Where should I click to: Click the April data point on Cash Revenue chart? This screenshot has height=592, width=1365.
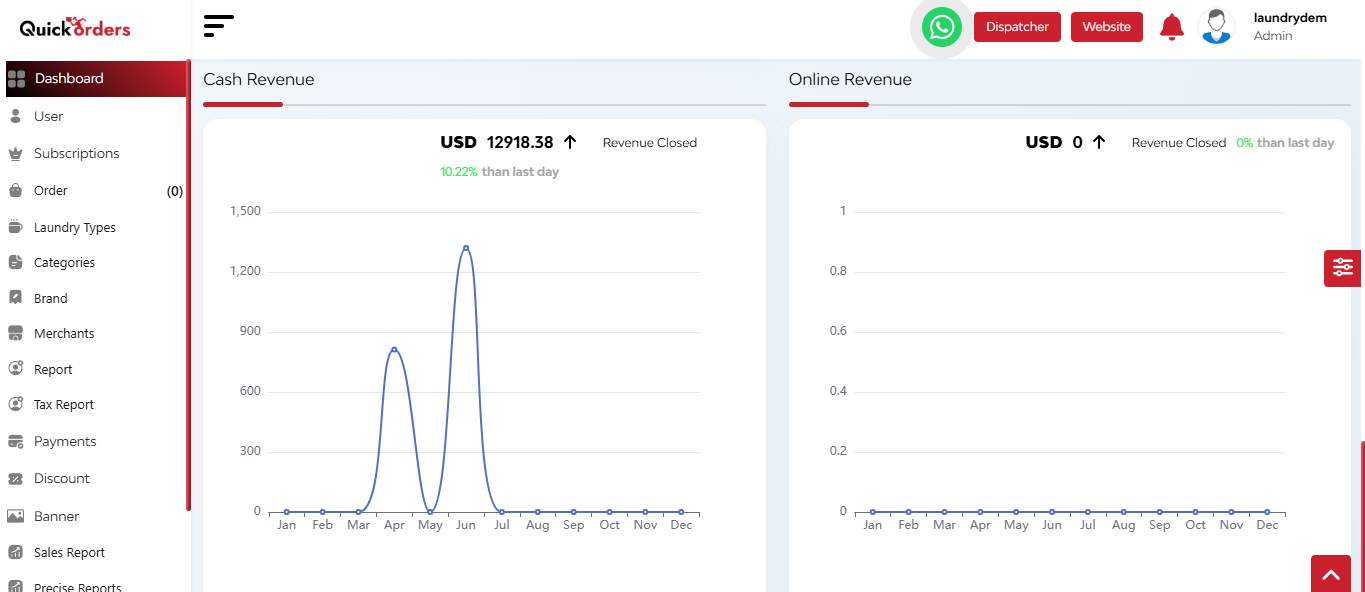point(394,350)
